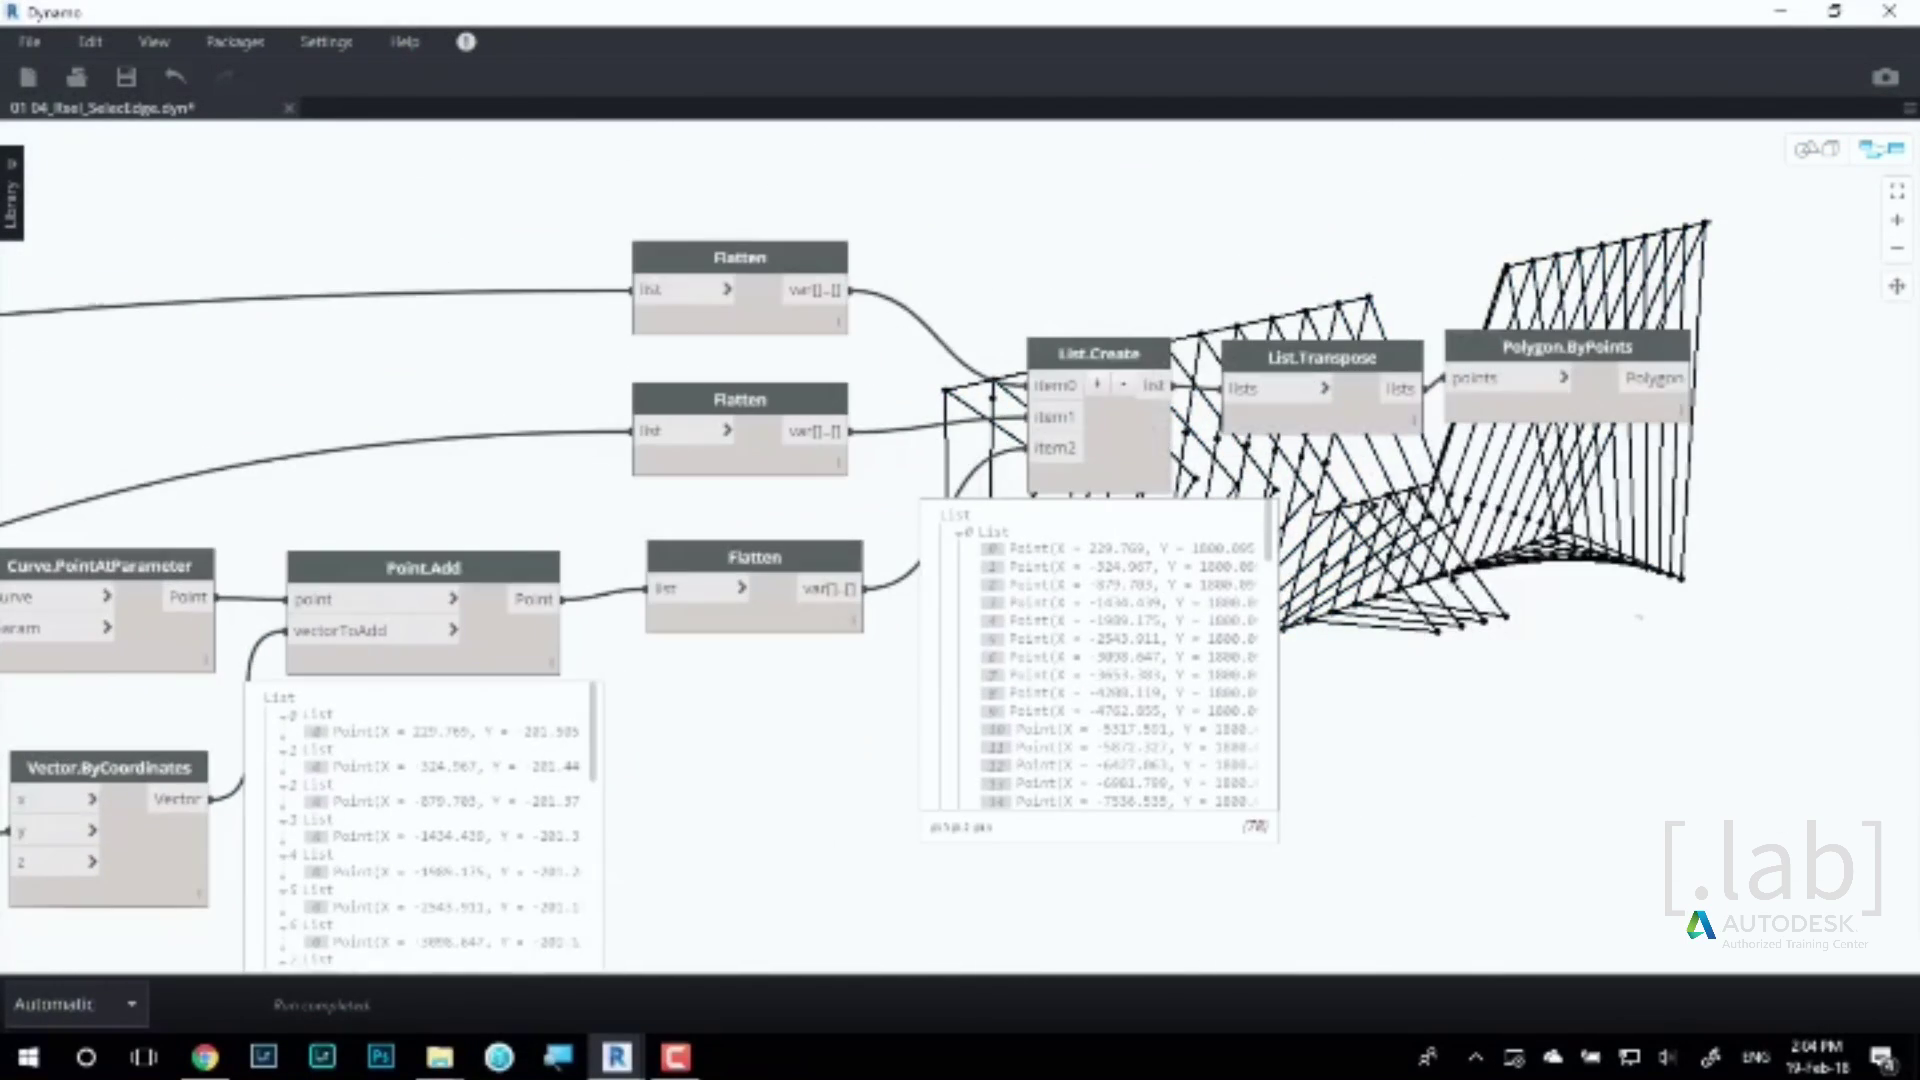The image size is (1920, 1080).
Task: Click the camera export image icon
Action: [x=1885, y=77]
